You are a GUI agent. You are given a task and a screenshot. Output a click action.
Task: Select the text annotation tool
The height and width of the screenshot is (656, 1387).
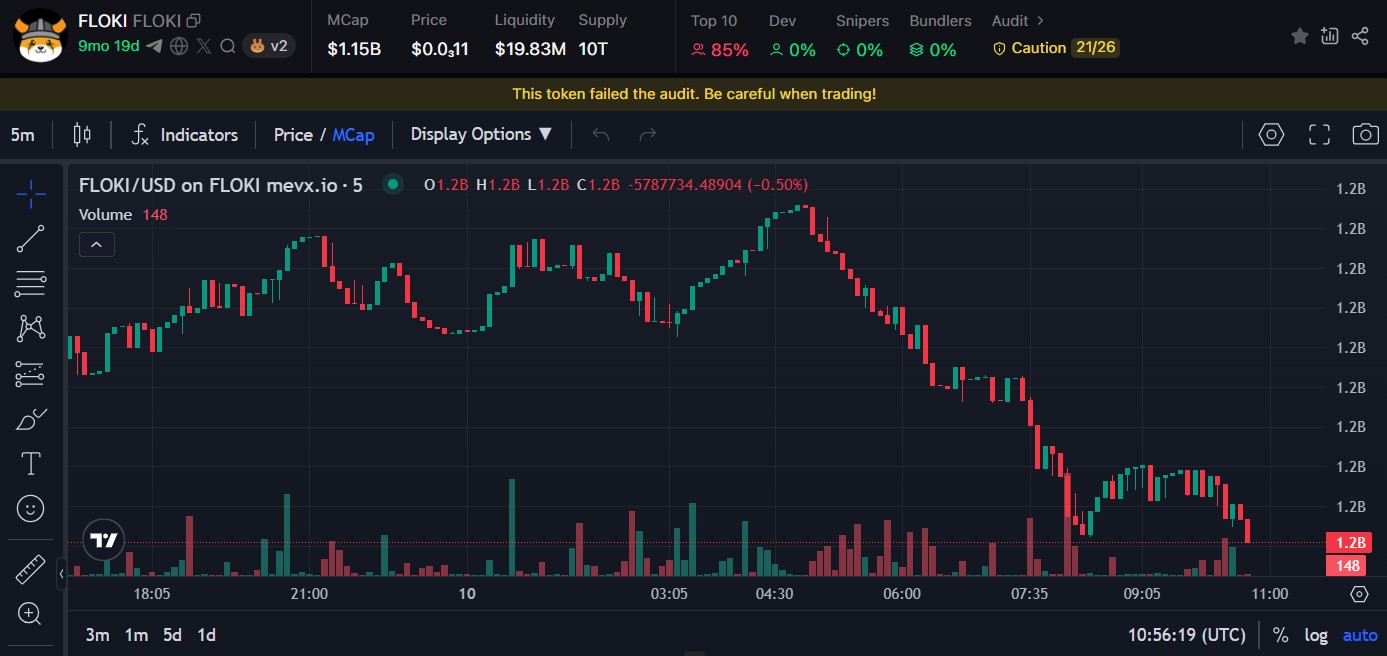click(31, 464)
